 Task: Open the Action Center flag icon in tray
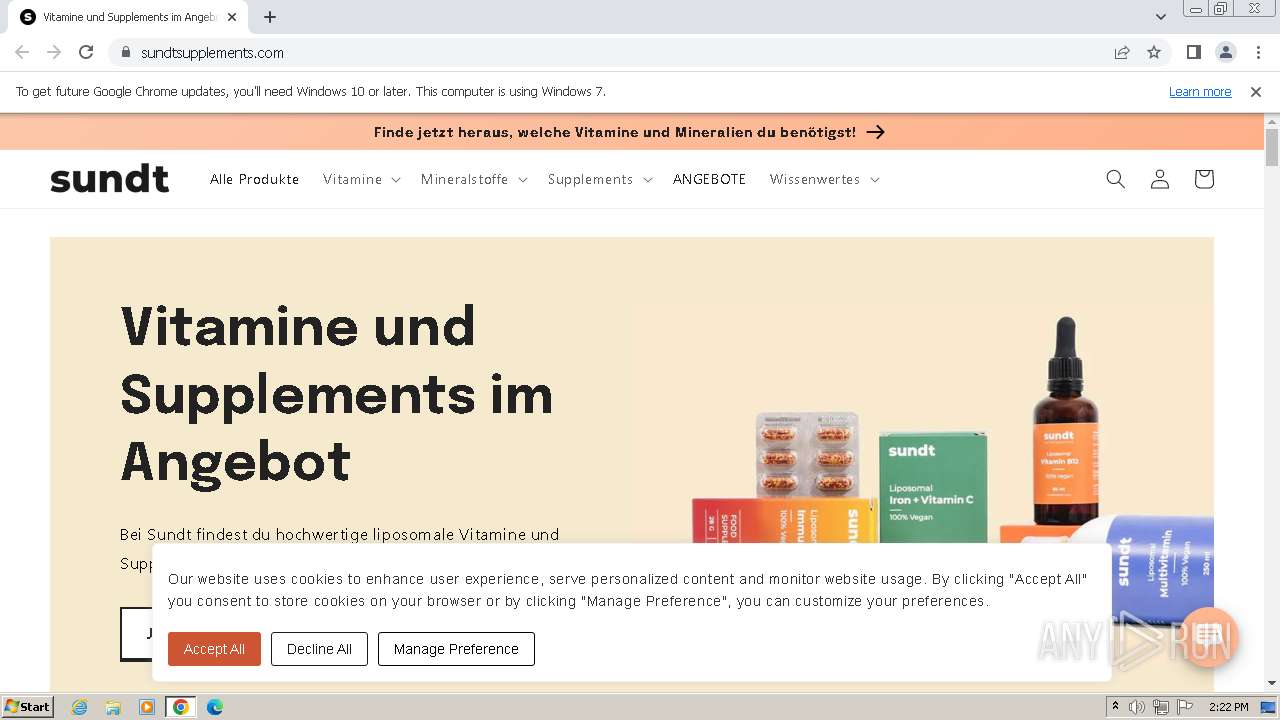pos(1185,707)
